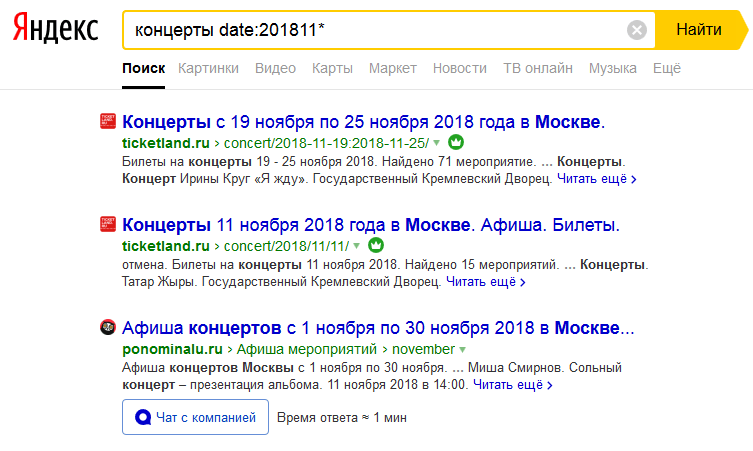The image size is (753, 451).
Task: Open the Ещё menu
Action: (x=666, y=68)
